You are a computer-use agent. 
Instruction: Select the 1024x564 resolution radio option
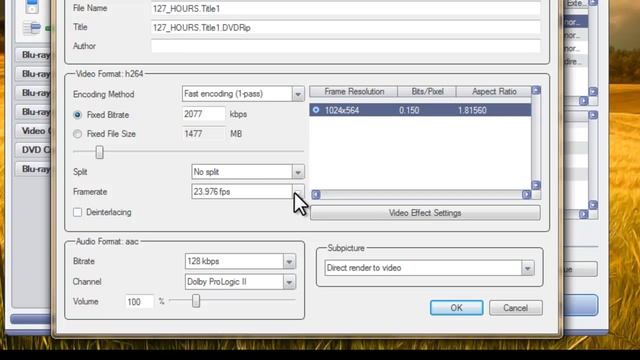[316, 110]
